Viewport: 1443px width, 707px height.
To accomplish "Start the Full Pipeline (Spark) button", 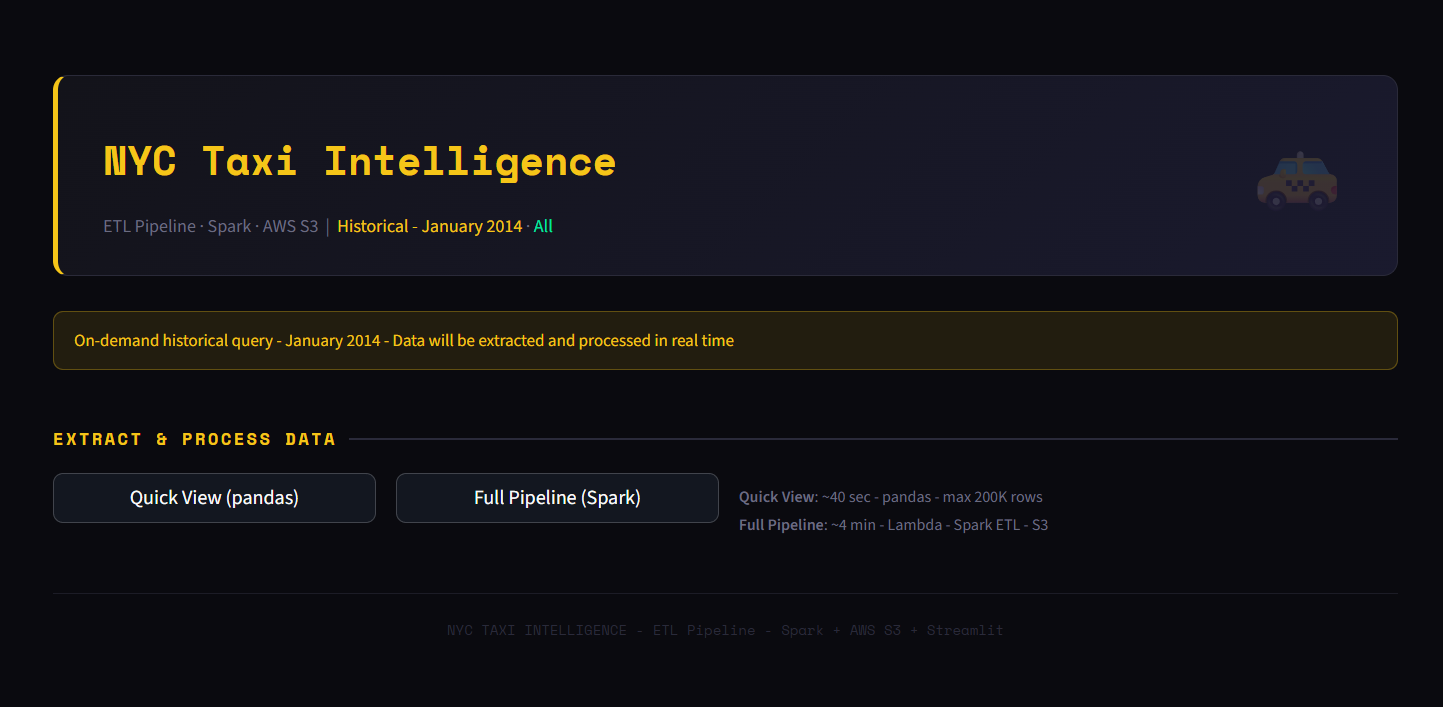I will pos(557,498).
